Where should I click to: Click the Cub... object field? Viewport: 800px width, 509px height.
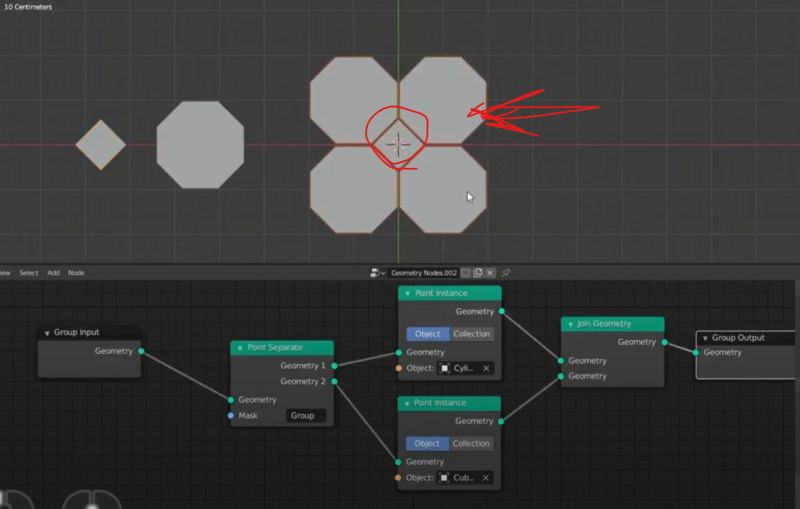point(465,478)
